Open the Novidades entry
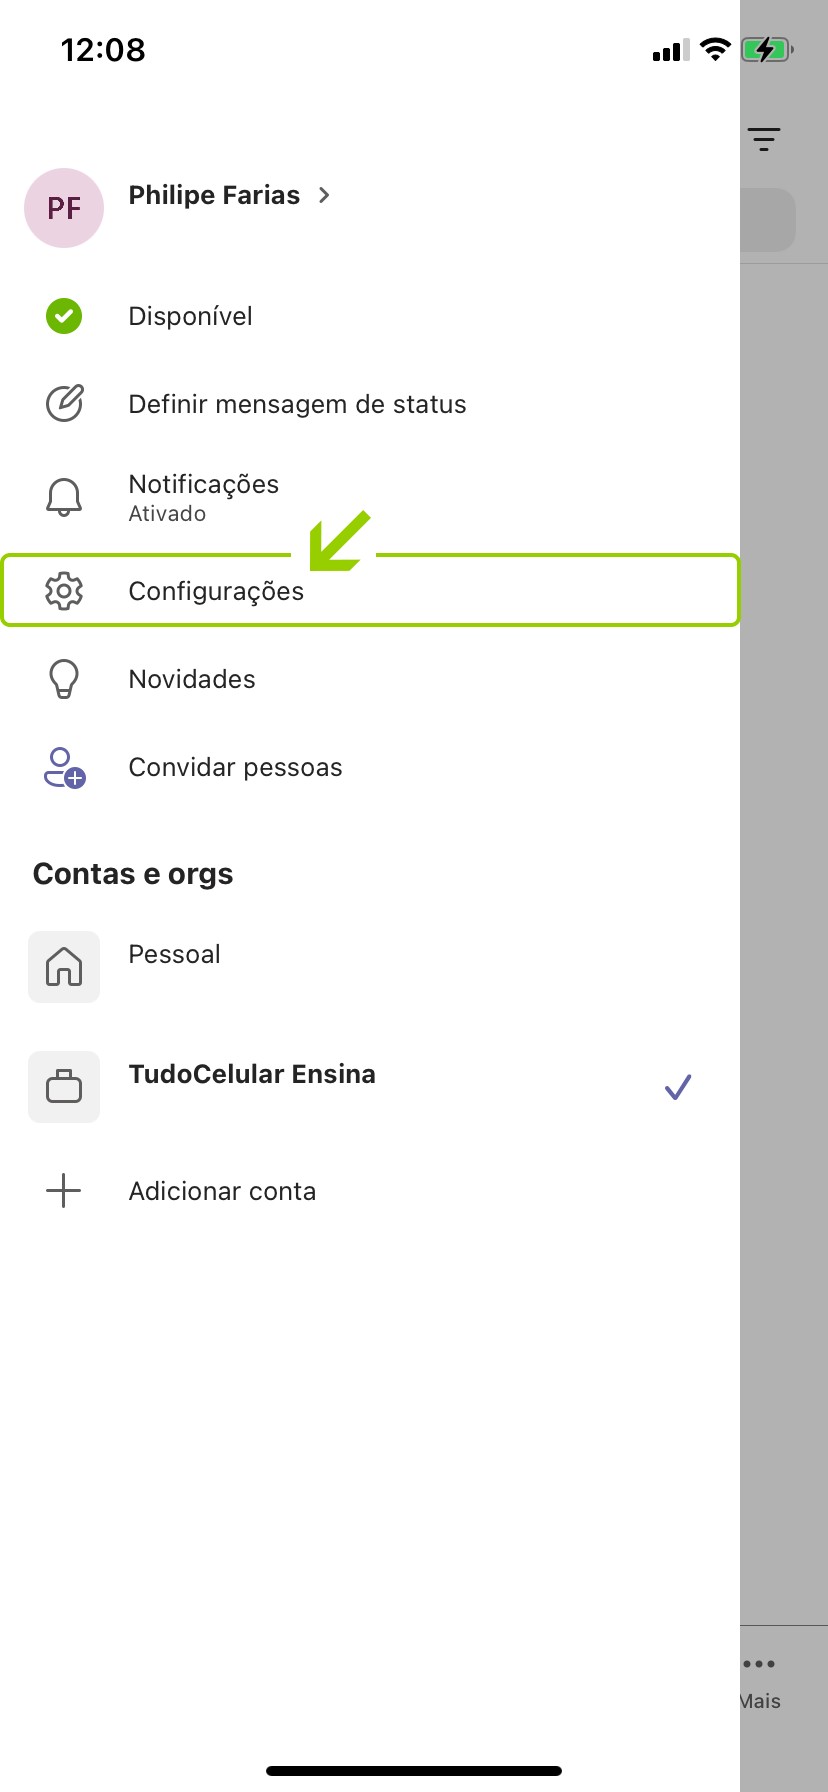 192,679
